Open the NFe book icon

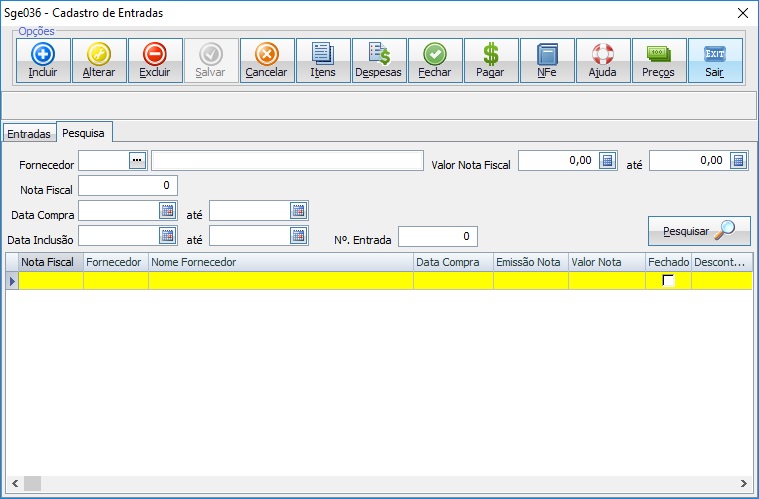pyautogui.click(x=547, y=54)
